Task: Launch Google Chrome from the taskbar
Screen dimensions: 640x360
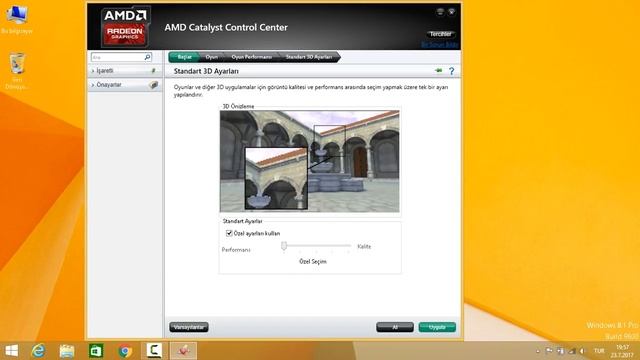Action: pos(125,351)
